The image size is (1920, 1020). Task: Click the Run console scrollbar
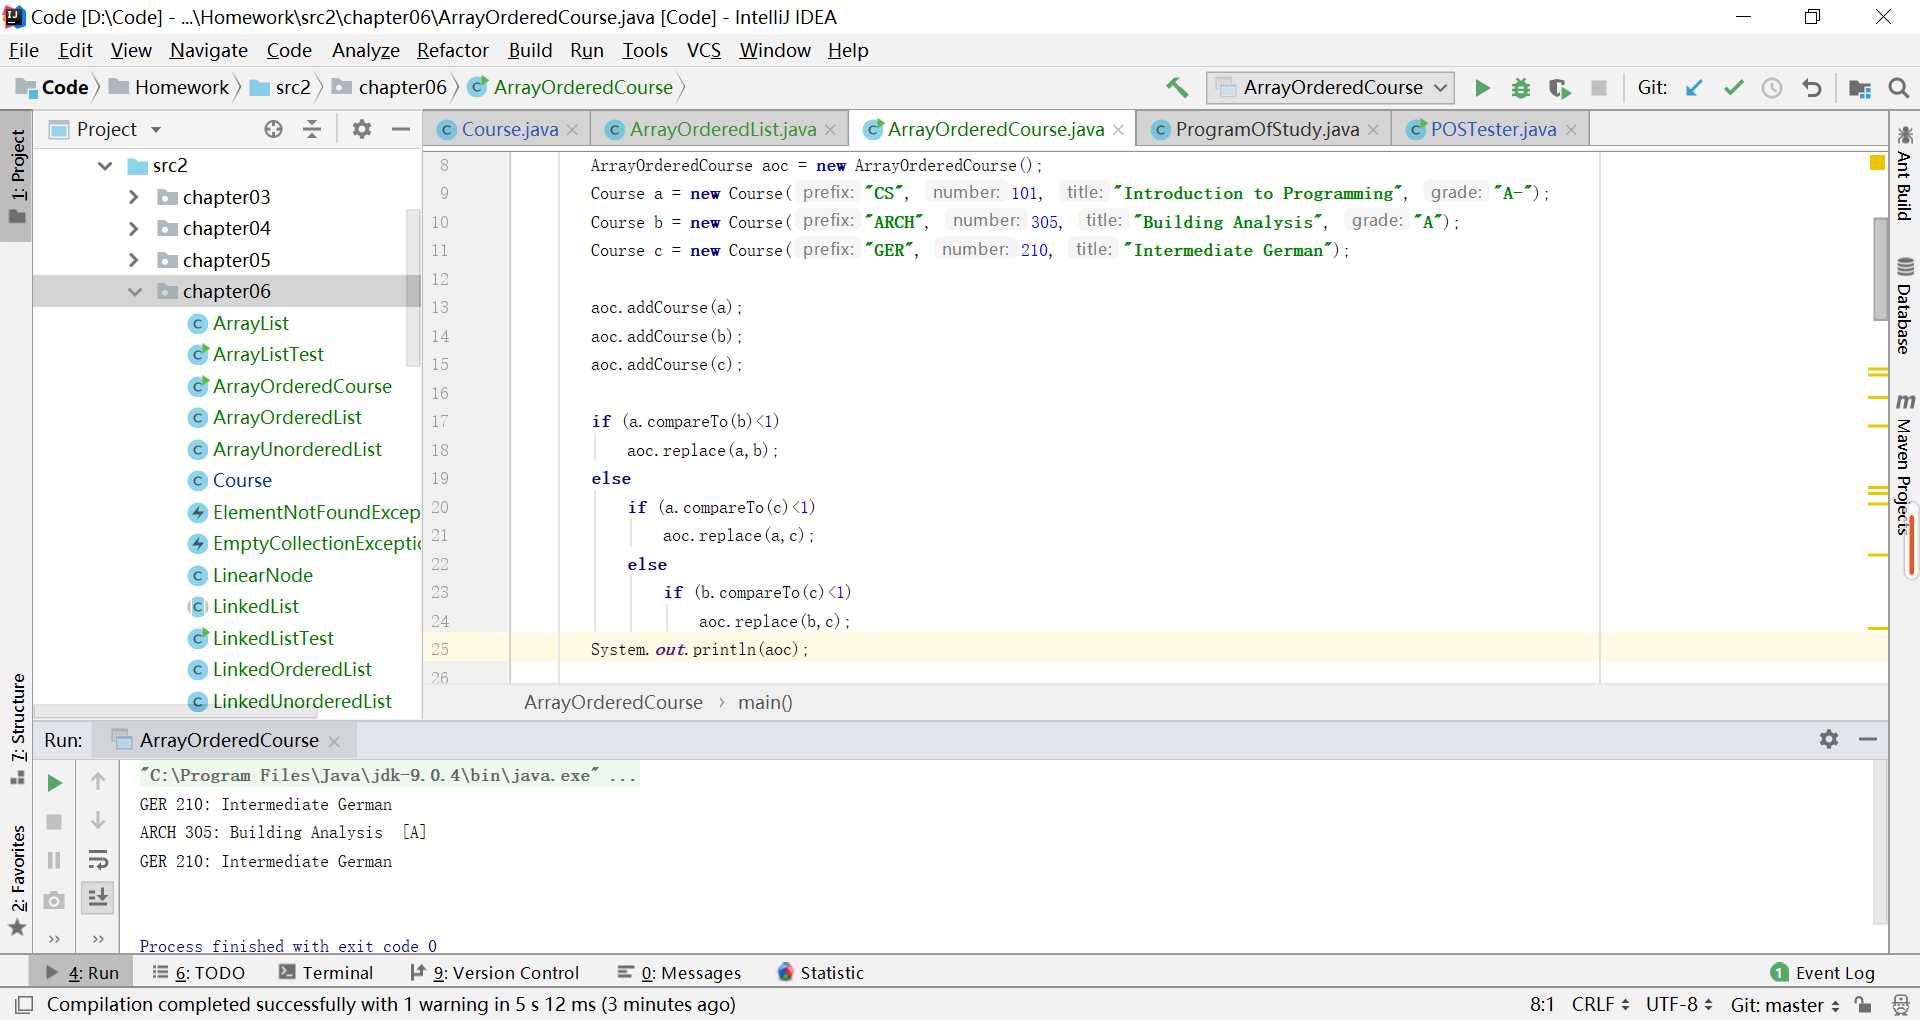point(1880,841)
